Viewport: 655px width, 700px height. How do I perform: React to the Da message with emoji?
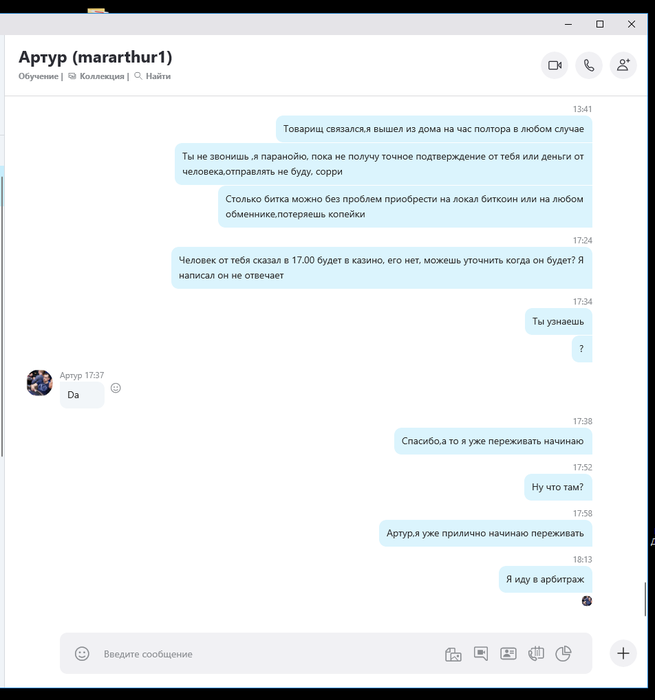[x=116, y=388]
